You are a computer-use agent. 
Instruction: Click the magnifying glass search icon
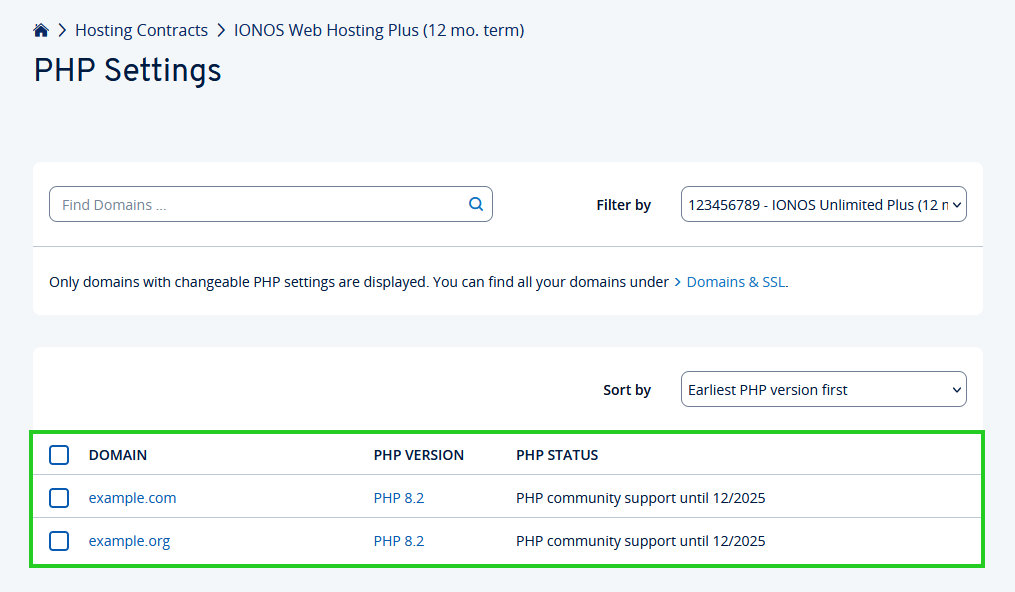tap(476, 203)
